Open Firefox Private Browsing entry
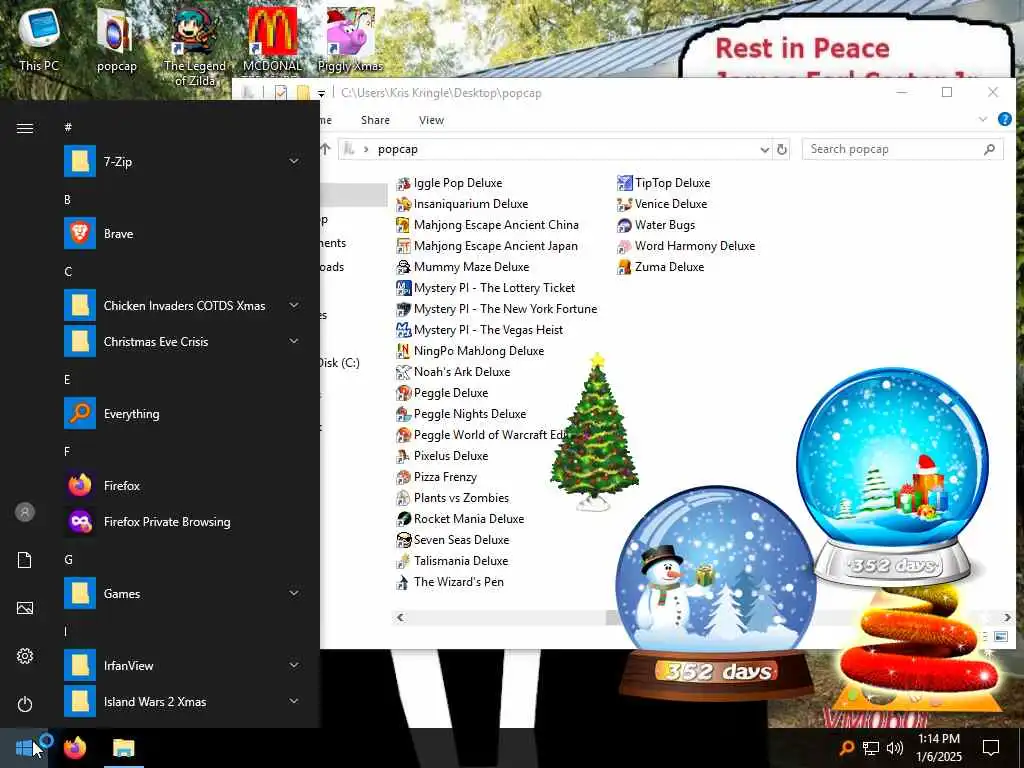This screenshot has height=768, width=1024. 182,522
